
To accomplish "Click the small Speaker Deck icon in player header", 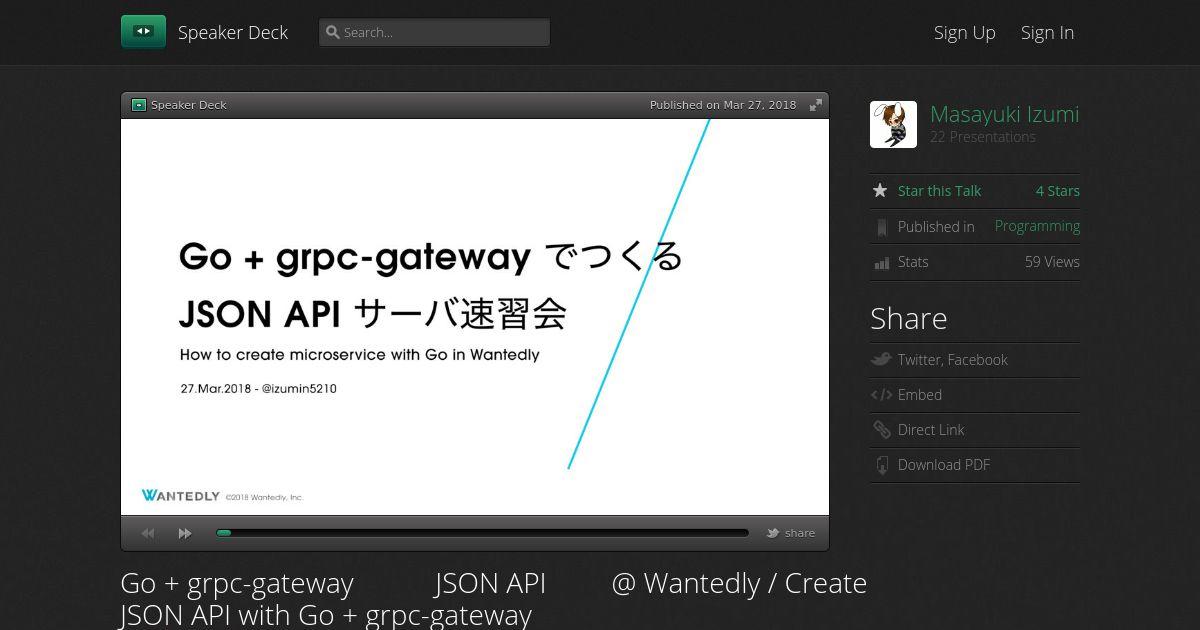I will click(x=139, y=105).
